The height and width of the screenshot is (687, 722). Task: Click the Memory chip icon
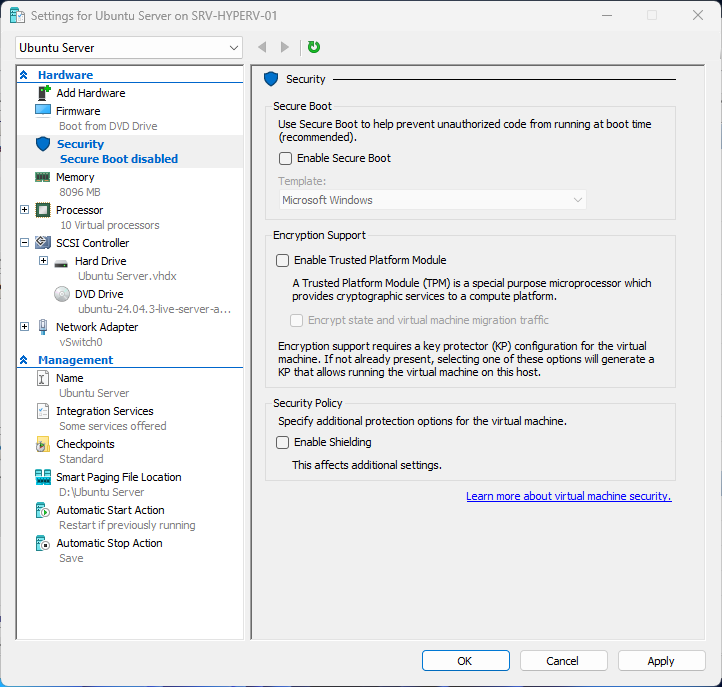(43, 177)
